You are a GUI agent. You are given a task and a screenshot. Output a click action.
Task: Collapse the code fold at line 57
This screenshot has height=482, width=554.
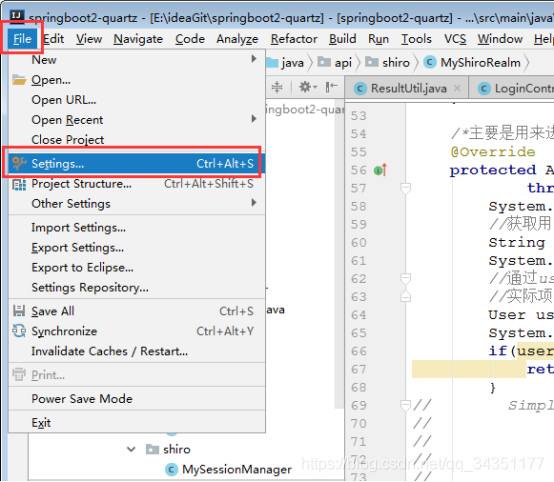tap(406, 187)
